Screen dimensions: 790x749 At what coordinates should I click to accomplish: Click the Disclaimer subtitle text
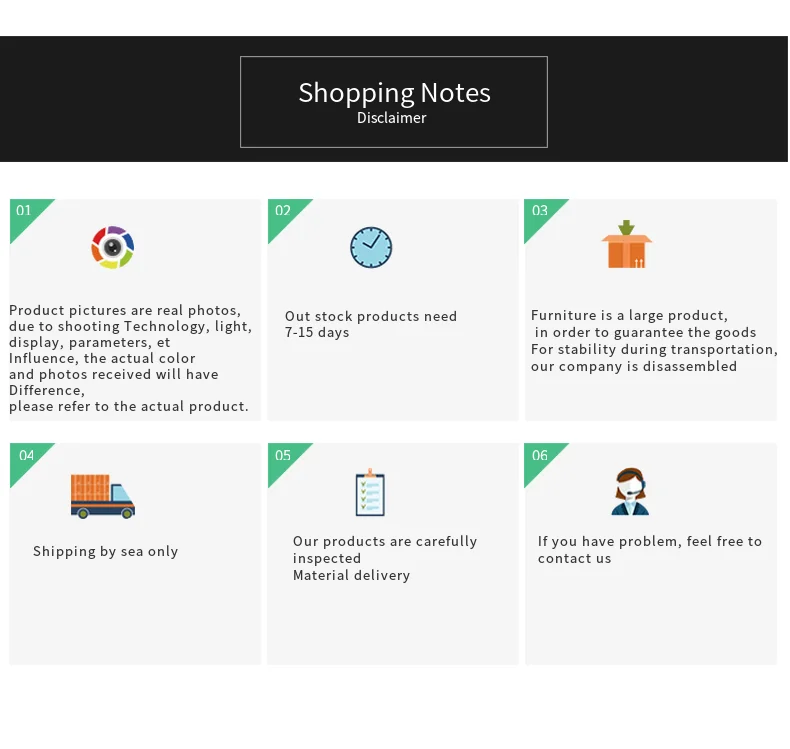pyautogui.click(x=391, y=118)
